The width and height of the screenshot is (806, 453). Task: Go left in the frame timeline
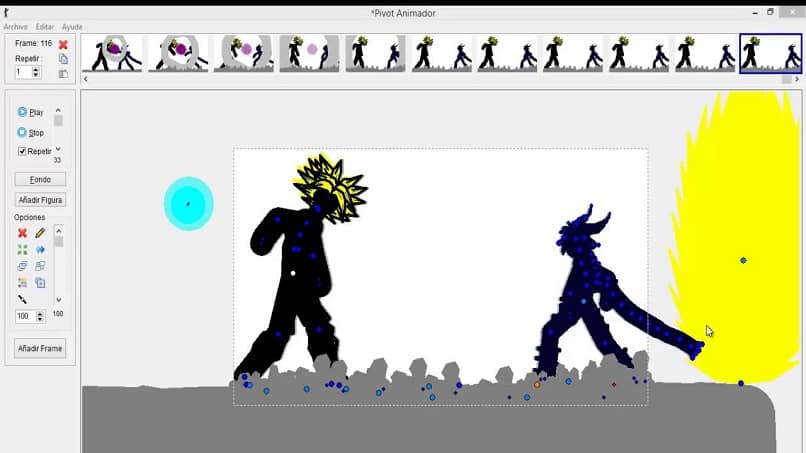pos(86,79)
